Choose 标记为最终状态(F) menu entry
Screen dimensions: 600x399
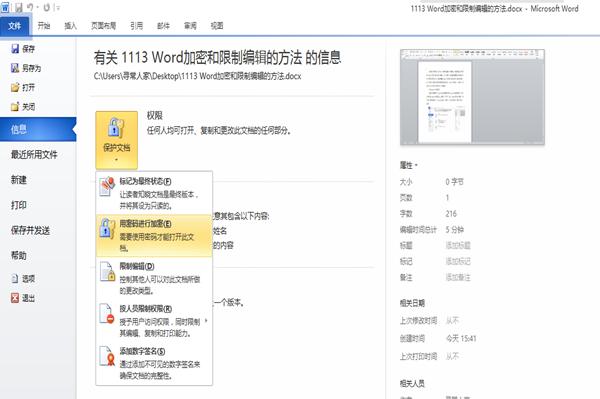[x=154, y=193]
